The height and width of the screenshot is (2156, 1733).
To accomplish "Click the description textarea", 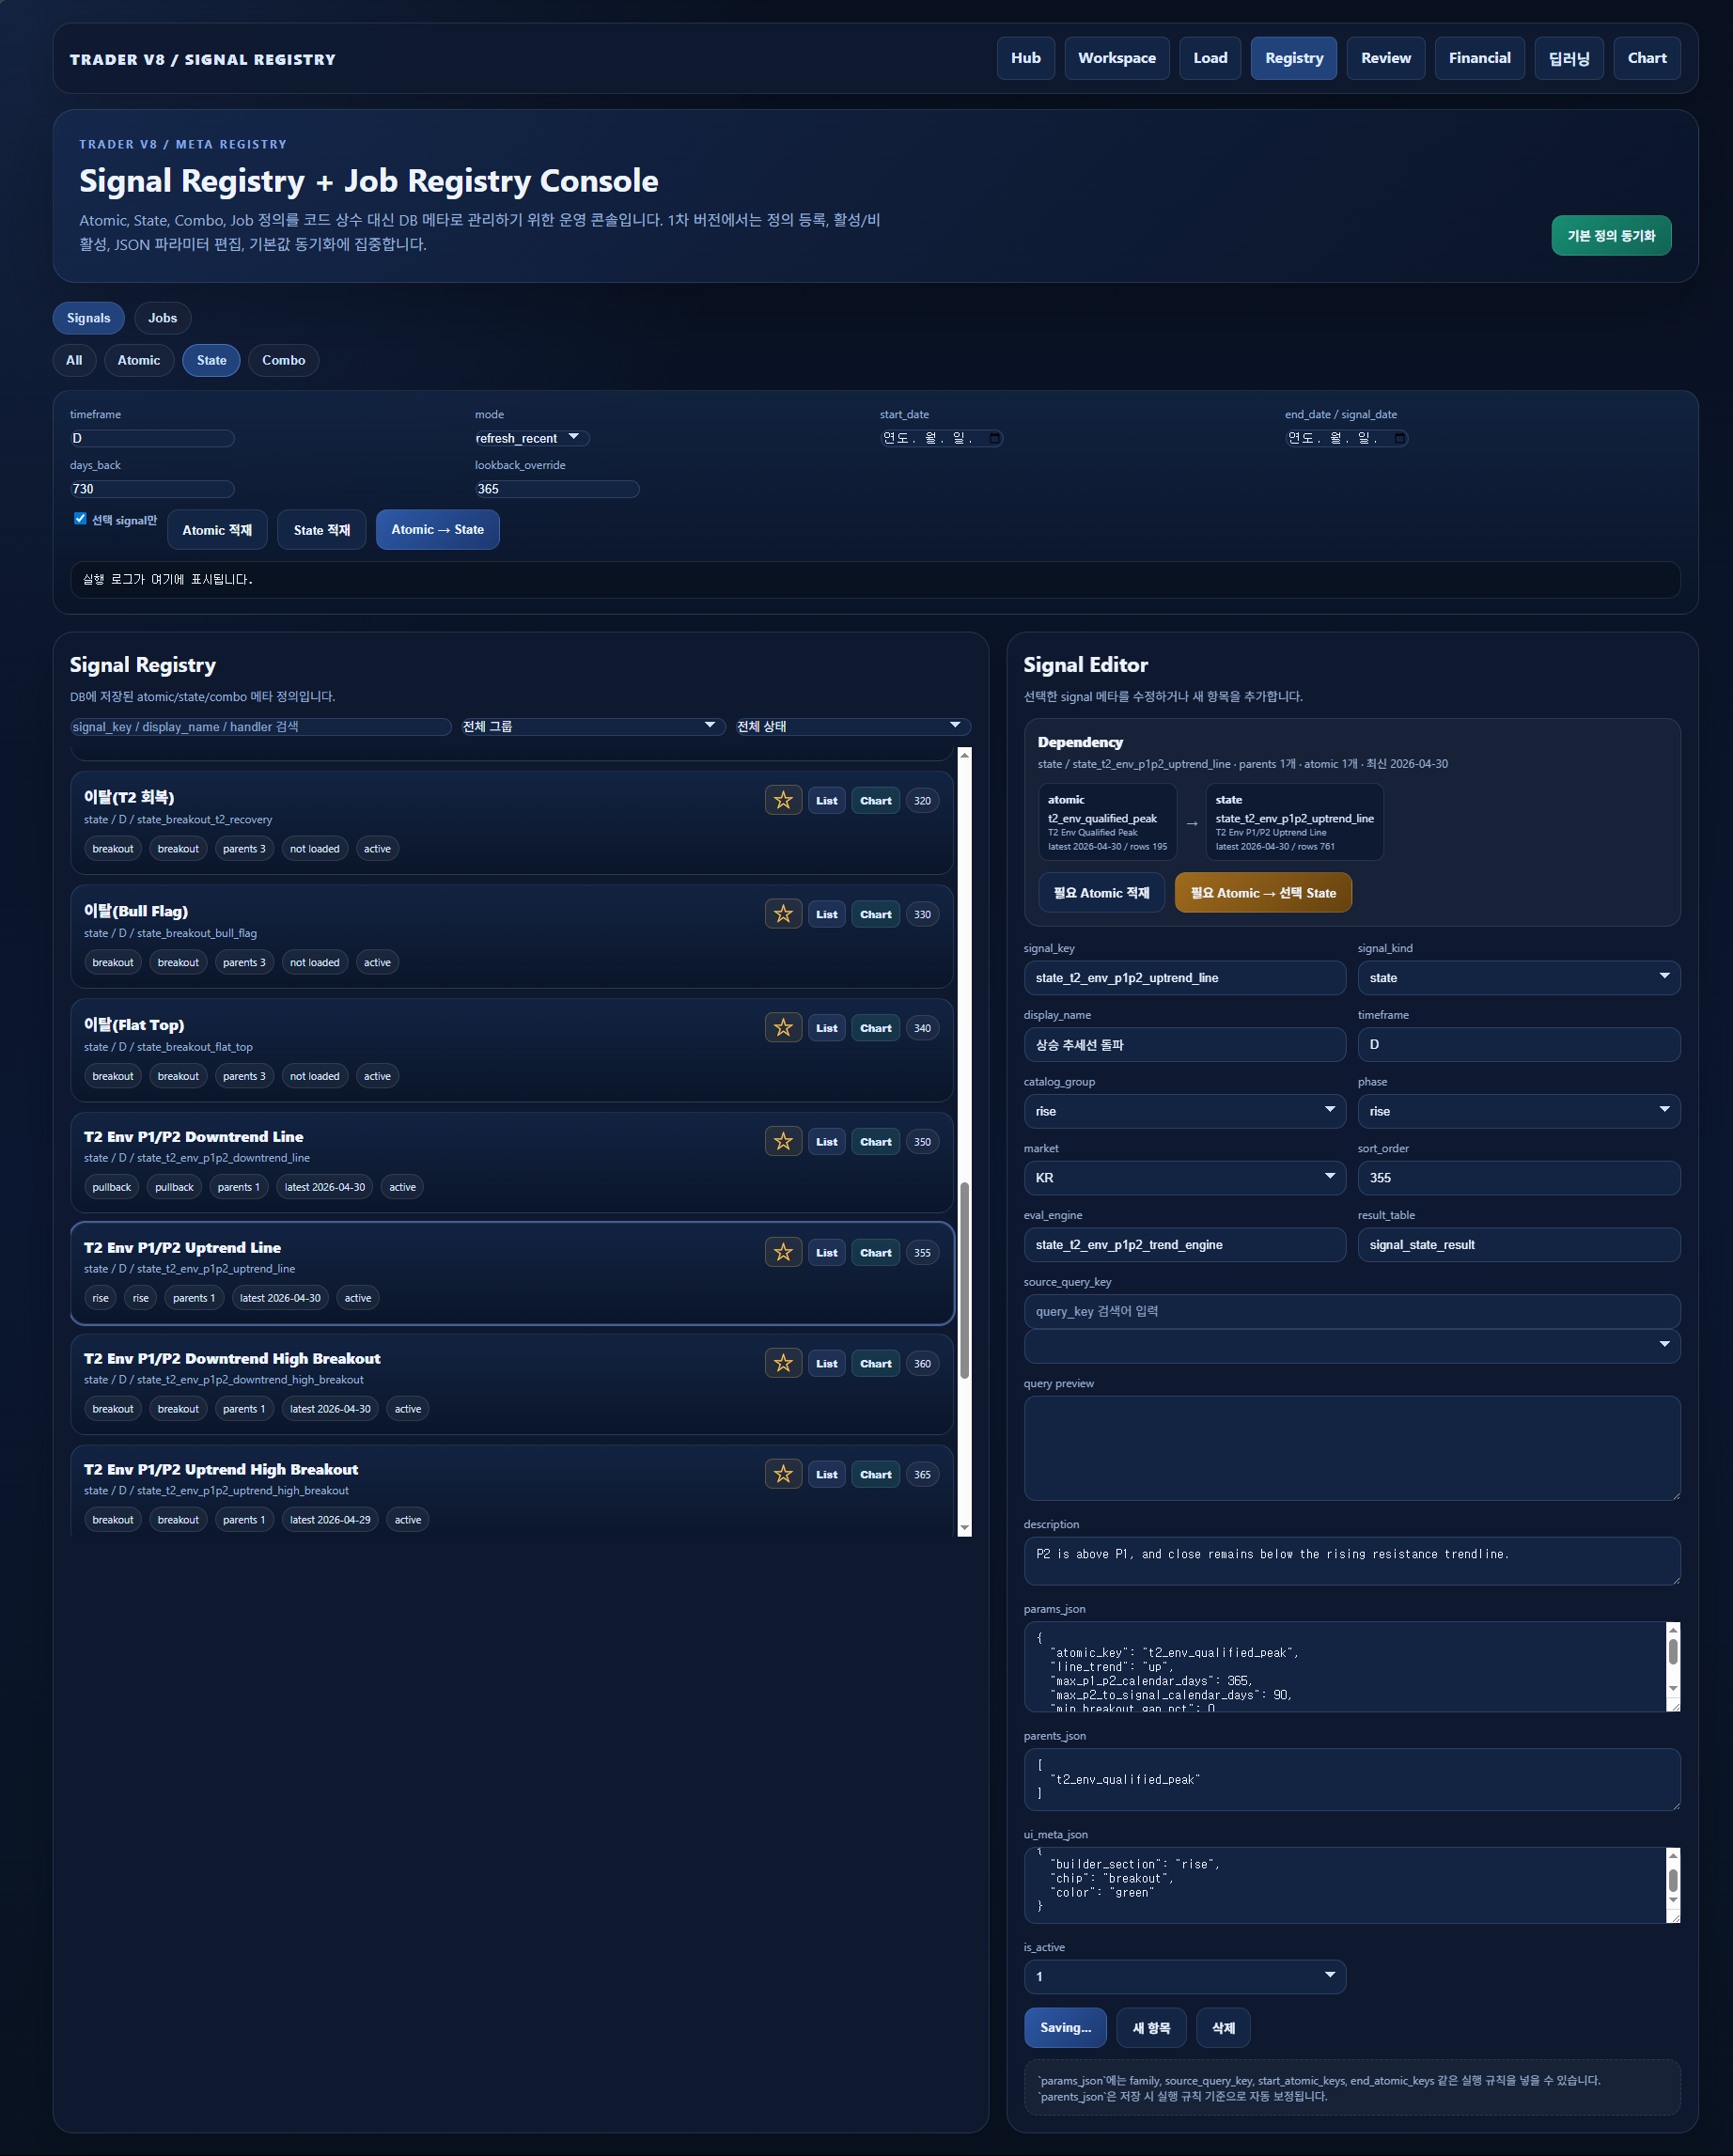I will click(x=1351, y=1560).
